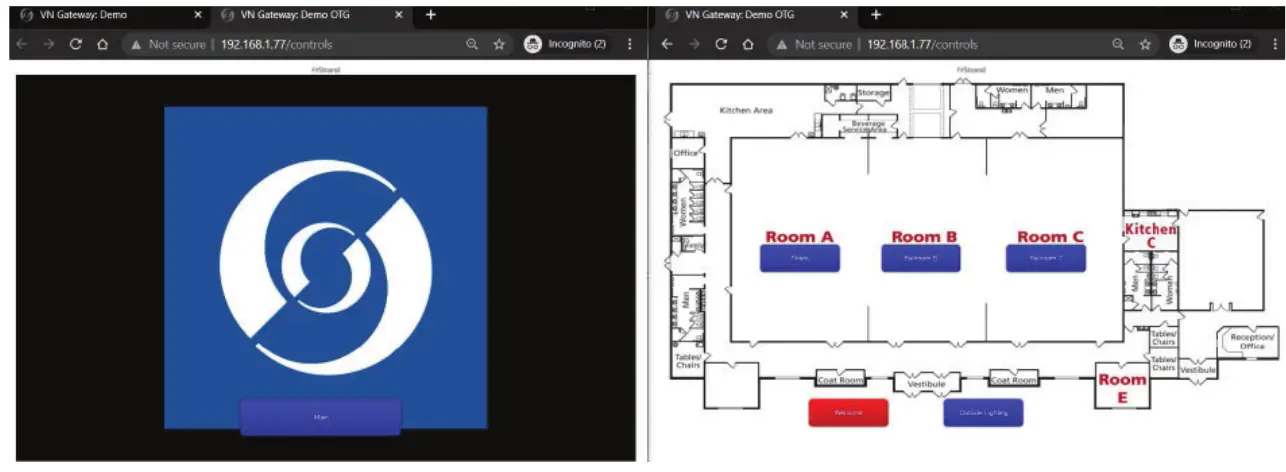Click the zoom magnifier icon in the left browser window

point(472,45)
